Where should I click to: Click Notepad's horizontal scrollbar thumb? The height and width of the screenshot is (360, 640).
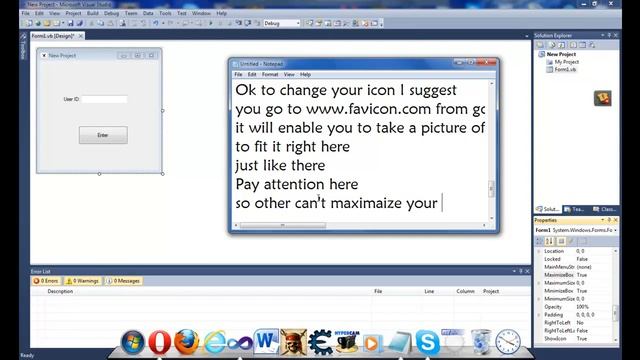coord(283,225)
